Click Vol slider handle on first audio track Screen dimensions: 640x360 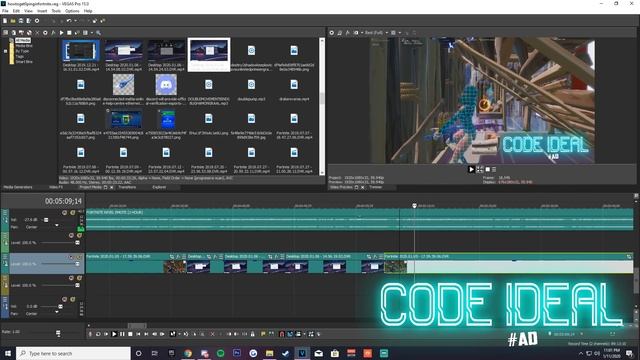click(x=46, y=220)
